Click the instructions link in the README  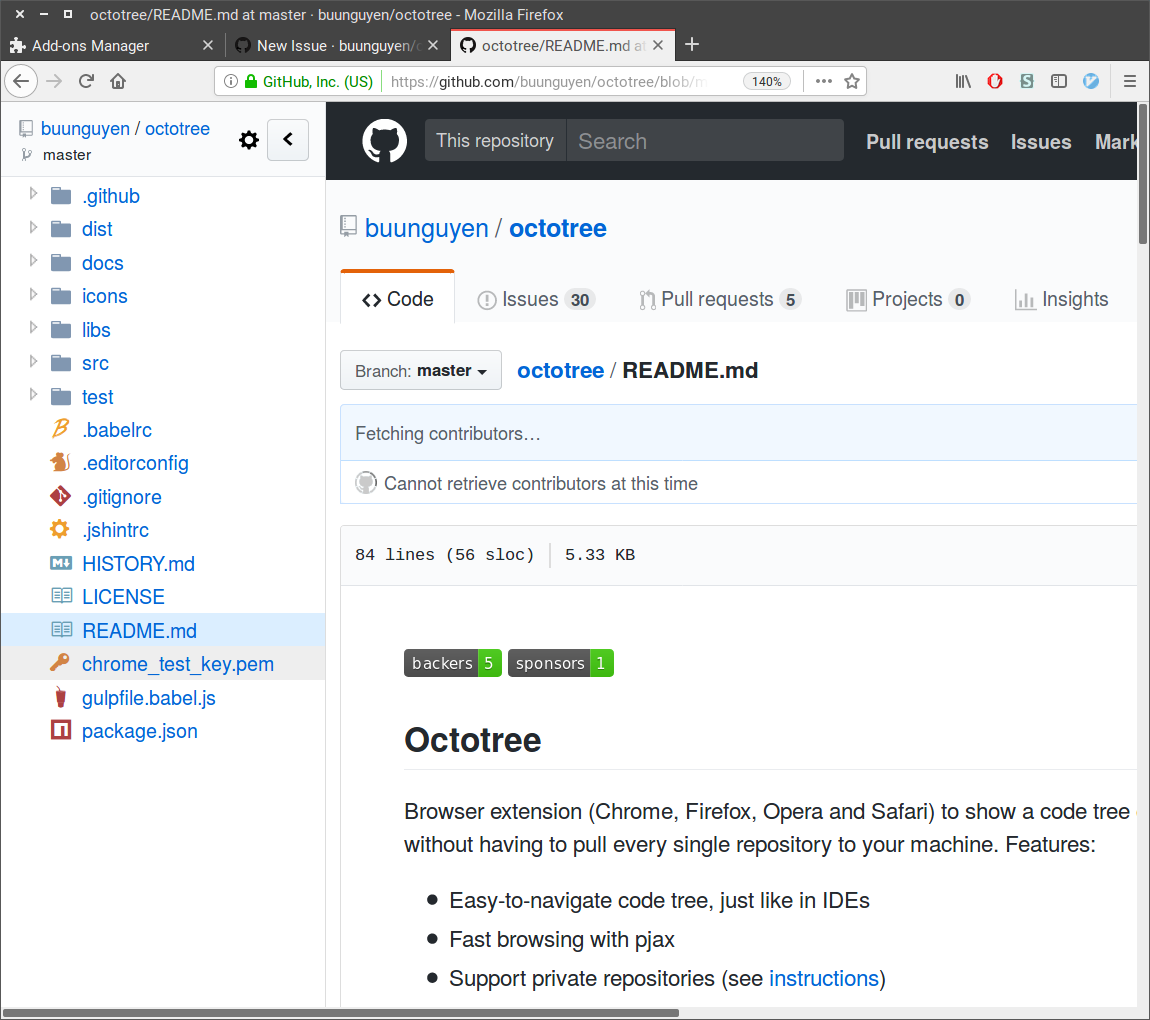point(823,978)
